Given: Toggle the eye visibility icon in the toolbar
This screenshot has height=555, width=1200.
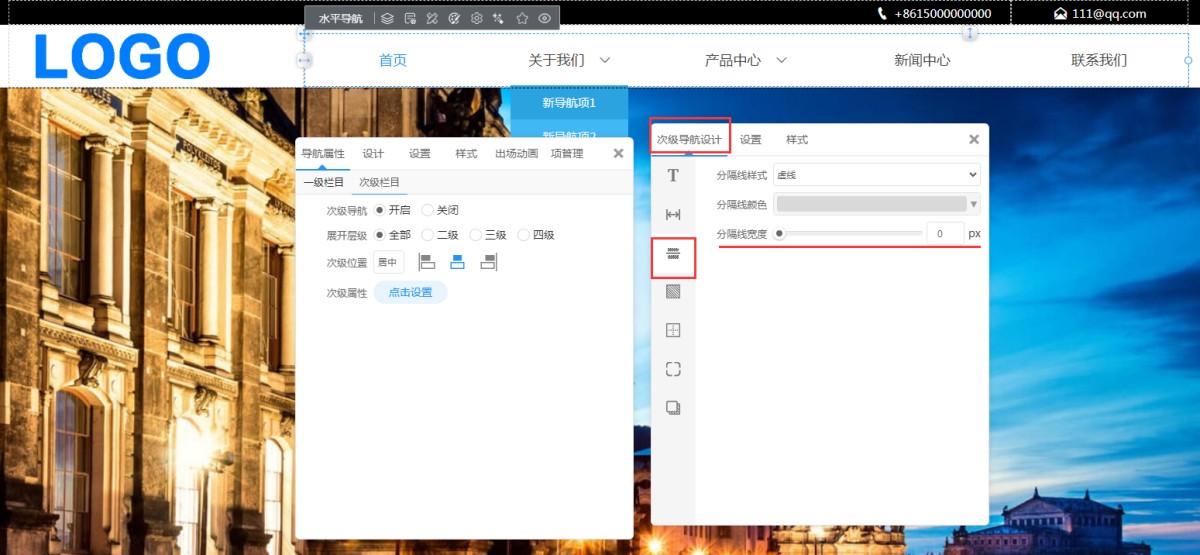Looking at the screenshot, I should (545, 18).
